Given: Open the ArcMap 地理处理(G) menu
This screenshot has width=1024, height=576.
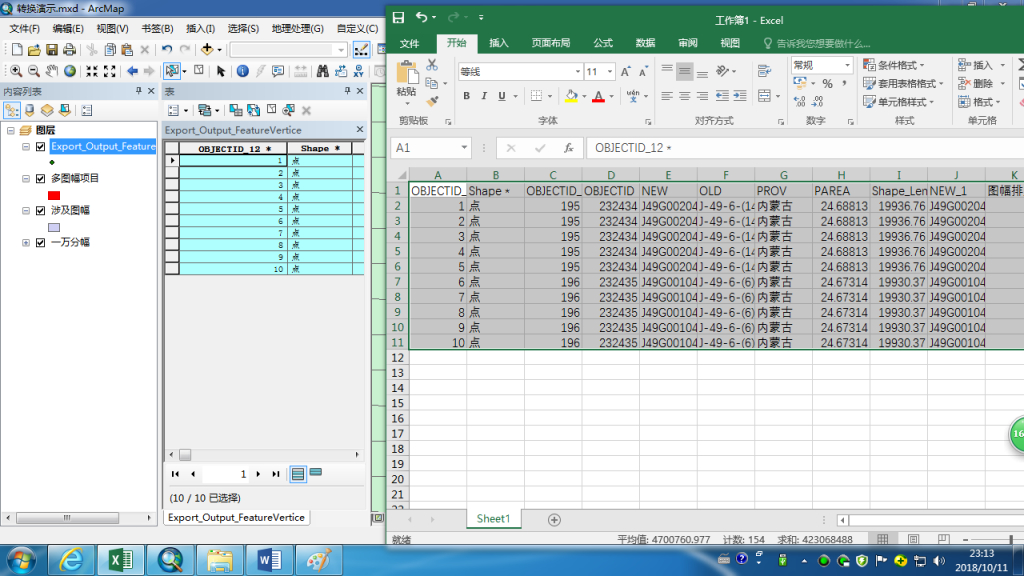Looking at the screenshot, I should click(298, 29).
